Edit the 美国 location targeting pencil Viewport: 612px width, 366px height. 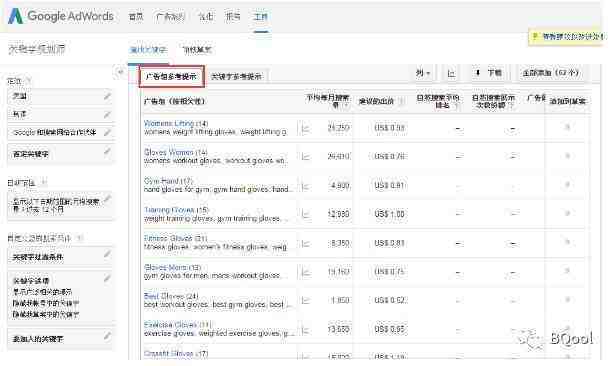(107, 96)
